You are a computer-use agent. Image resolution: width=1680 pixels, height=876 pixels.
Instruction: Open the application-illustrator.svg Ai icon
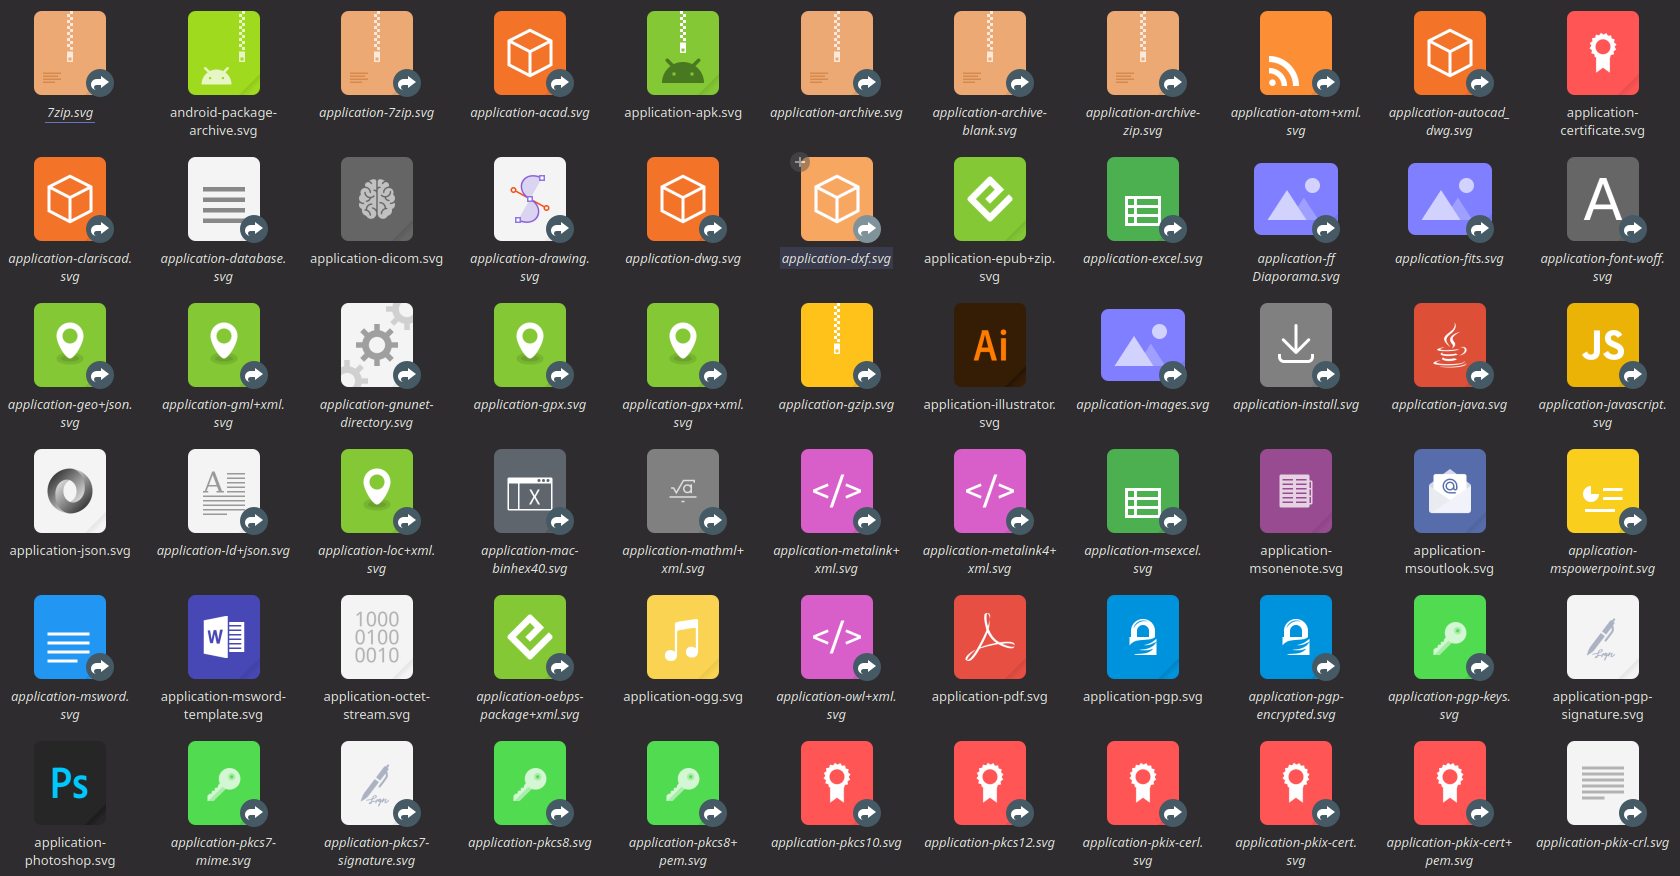pyautogui.click(x=990, y=345)
